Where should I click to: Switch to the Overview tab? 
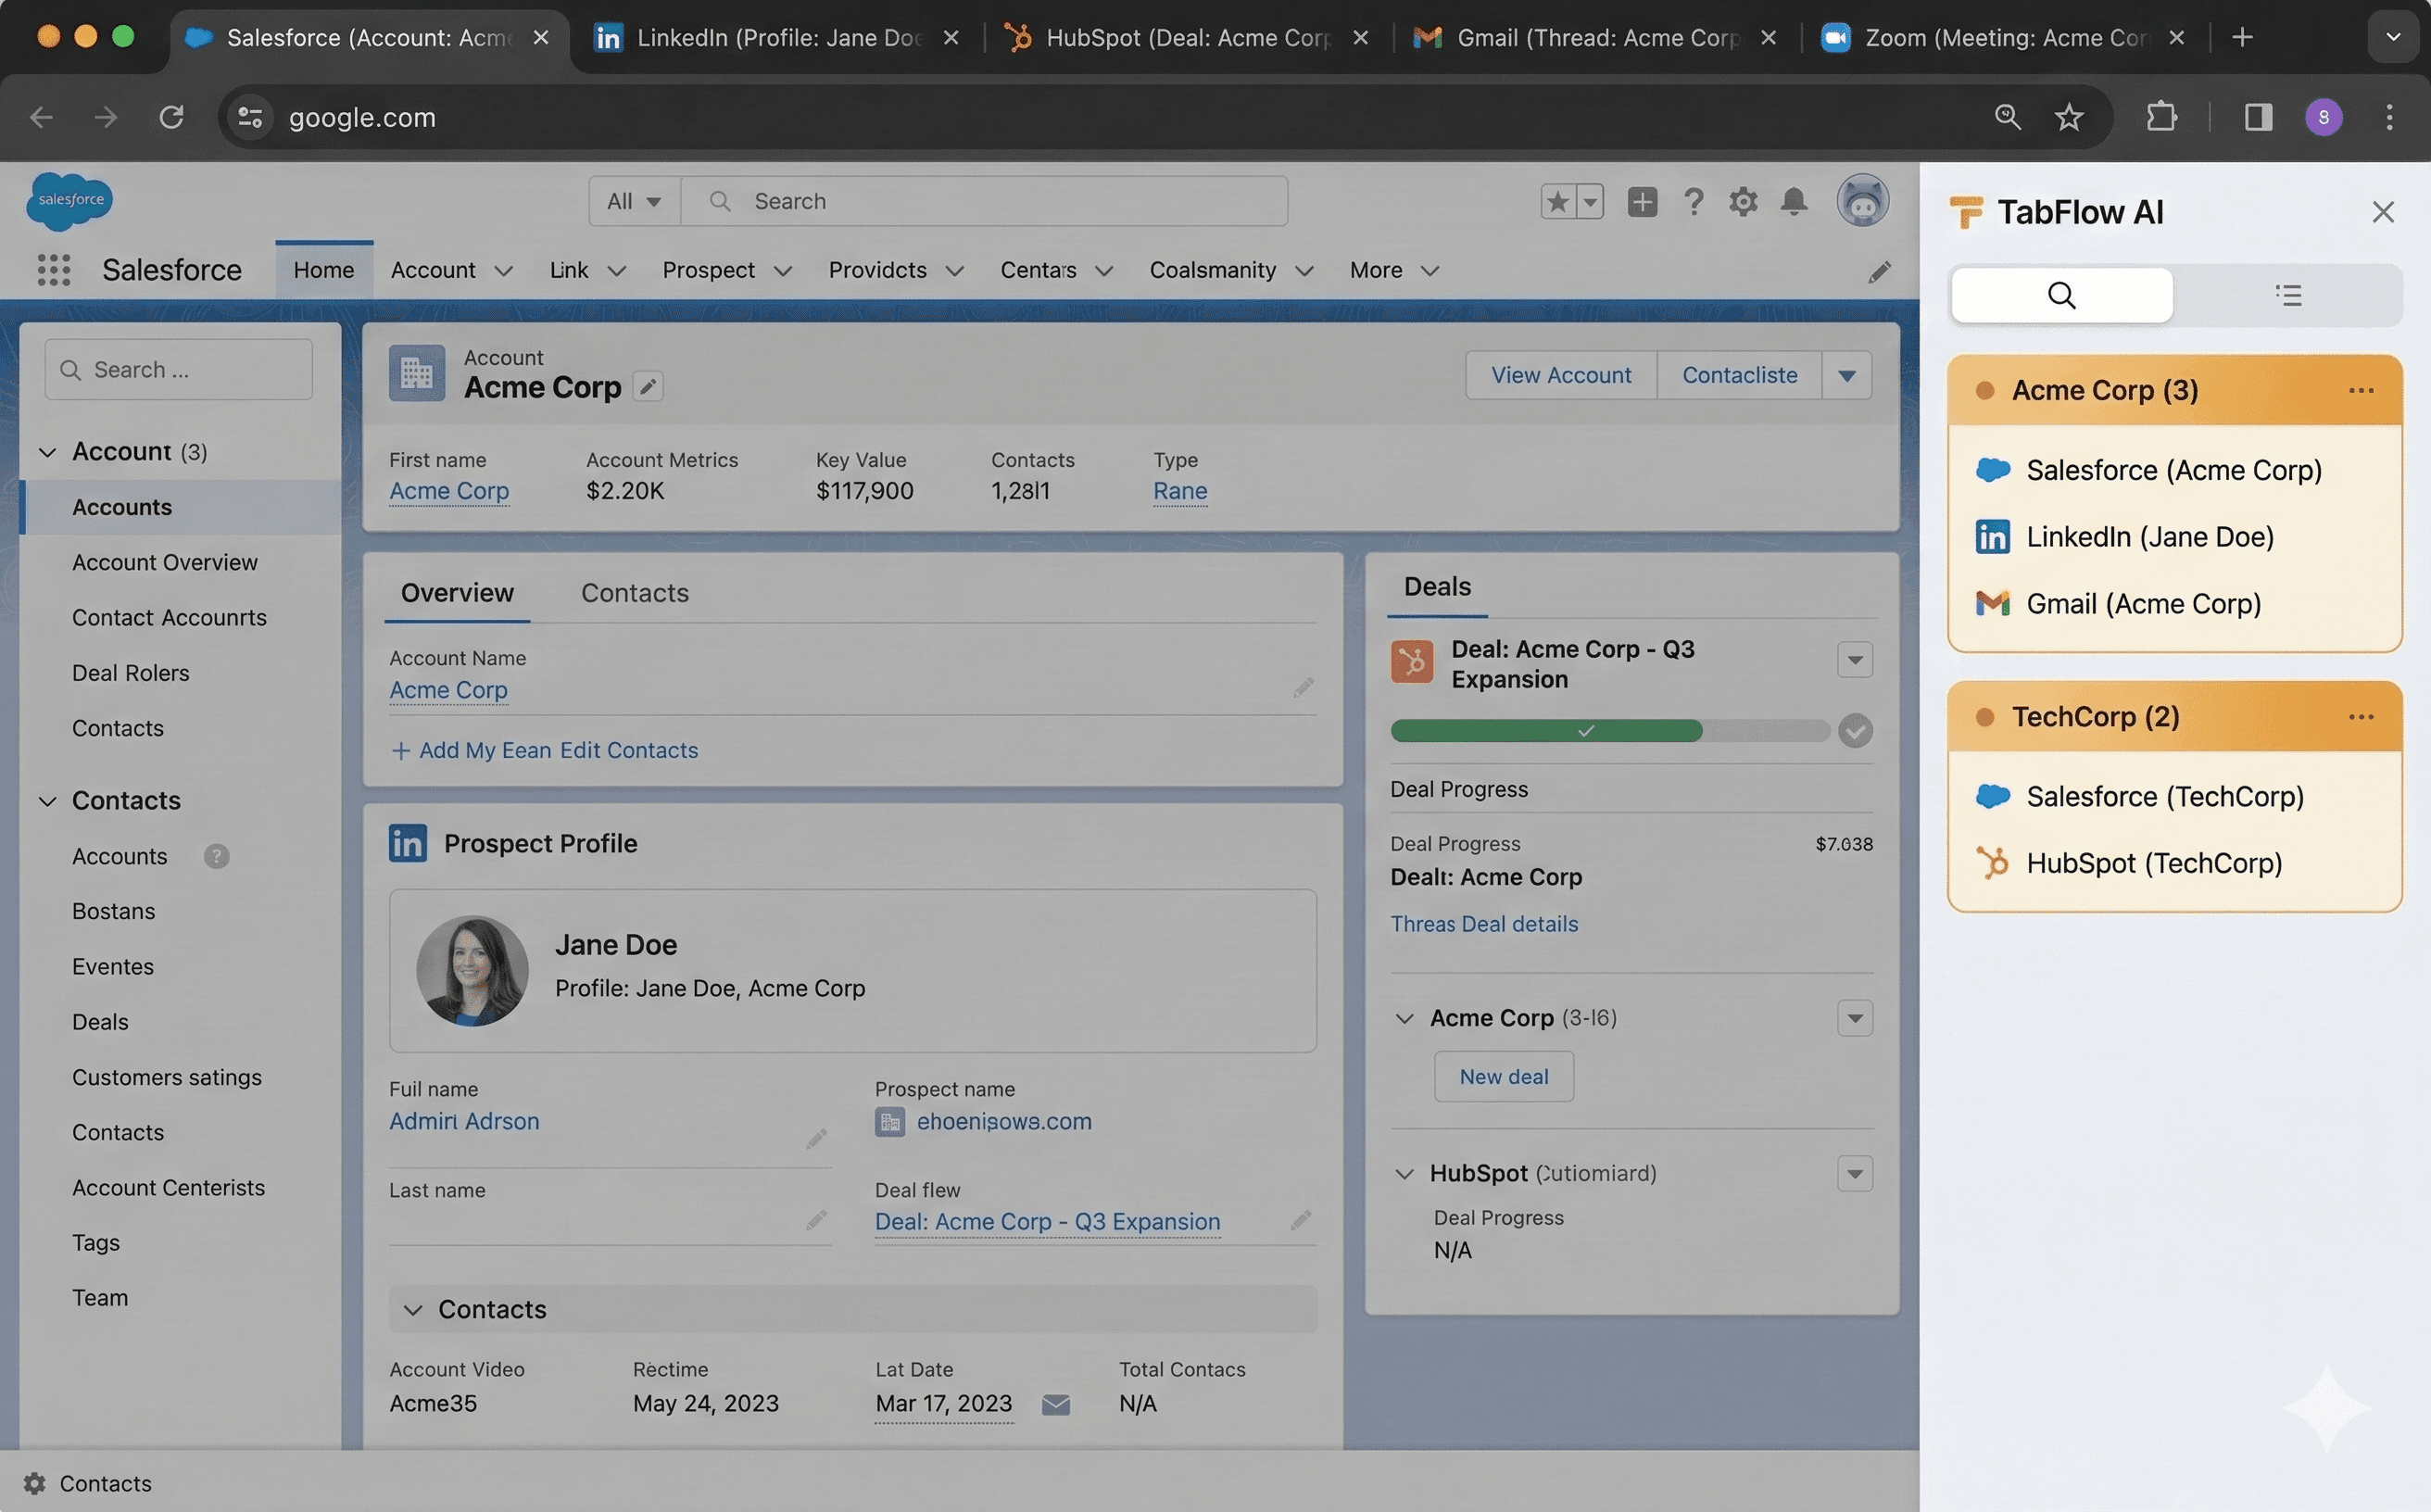457,593
